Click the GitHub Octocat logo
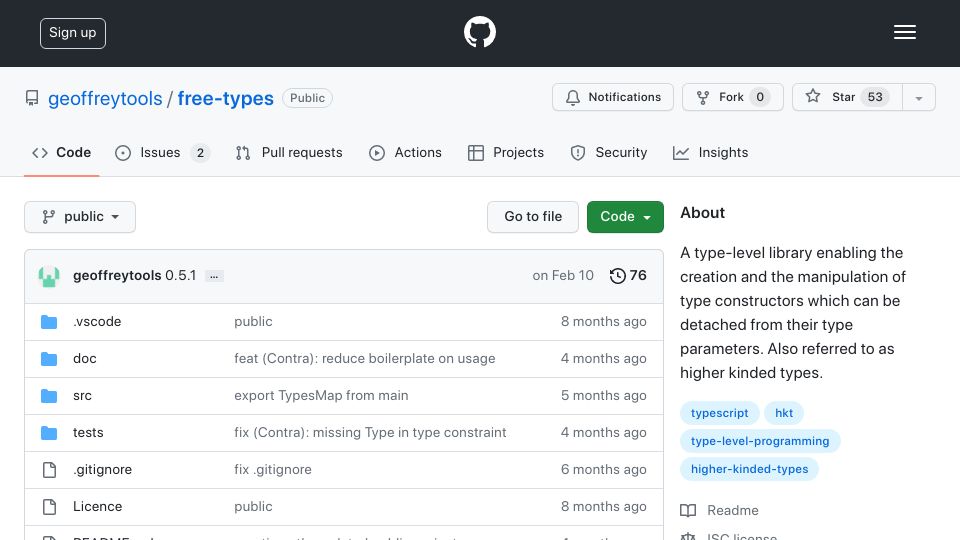The height and width of the screenshot is (540, 960). 479,32
